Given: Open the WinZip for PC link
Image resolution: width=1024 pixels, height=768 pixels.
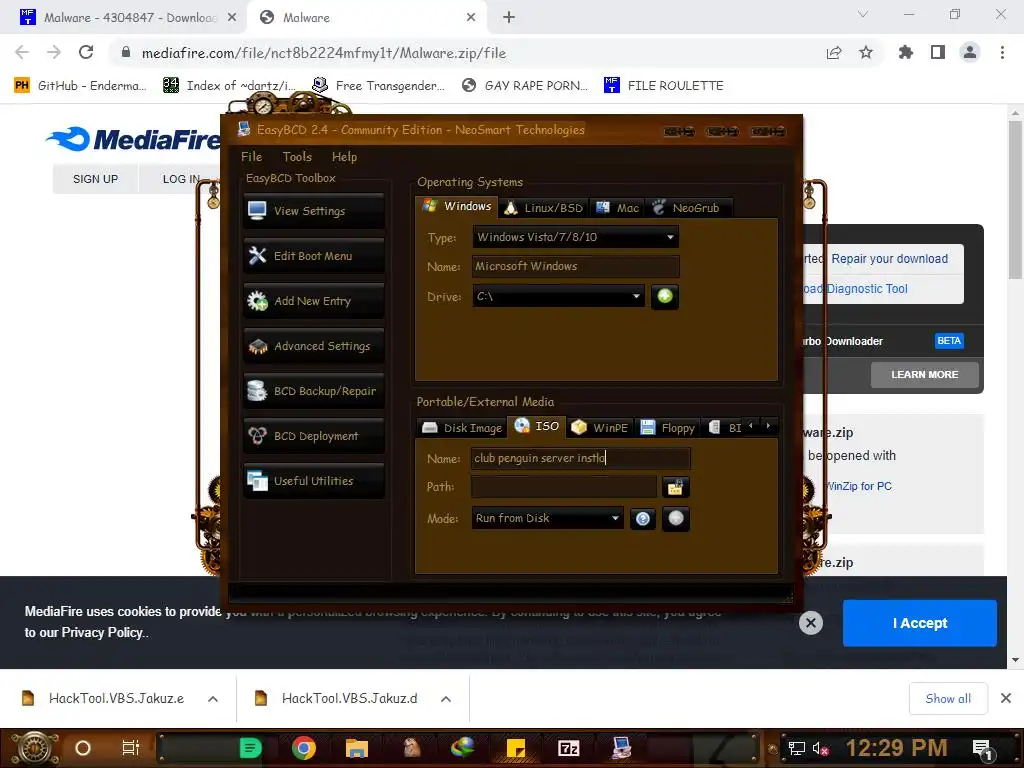Looking at the screenshot, I should point(859,486).
